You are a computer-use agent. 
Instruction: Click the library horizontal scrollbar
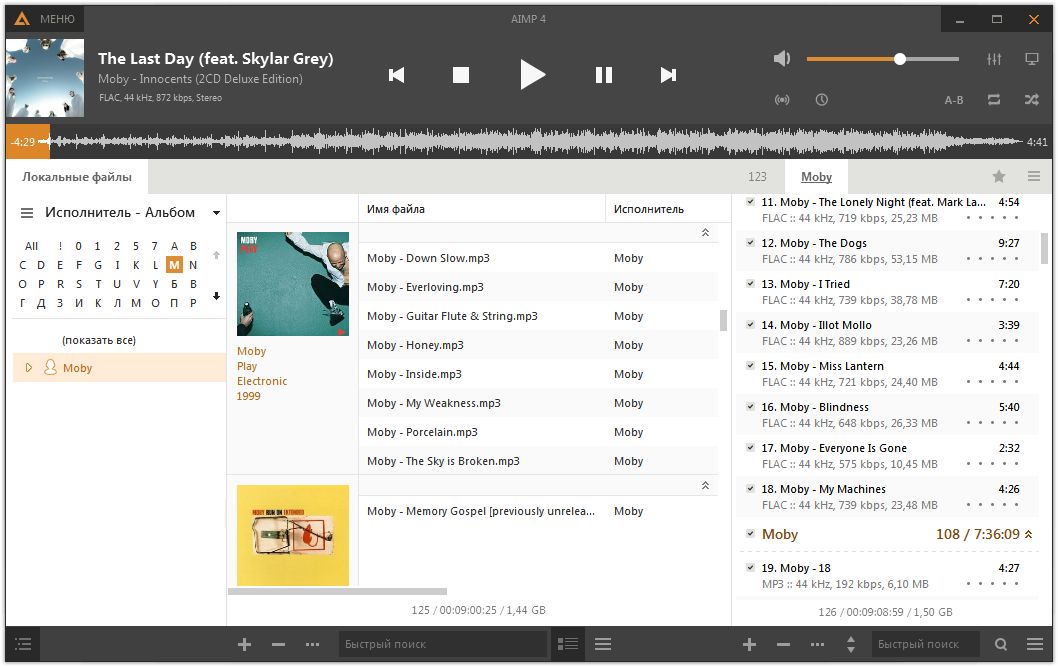pos(337,591)
